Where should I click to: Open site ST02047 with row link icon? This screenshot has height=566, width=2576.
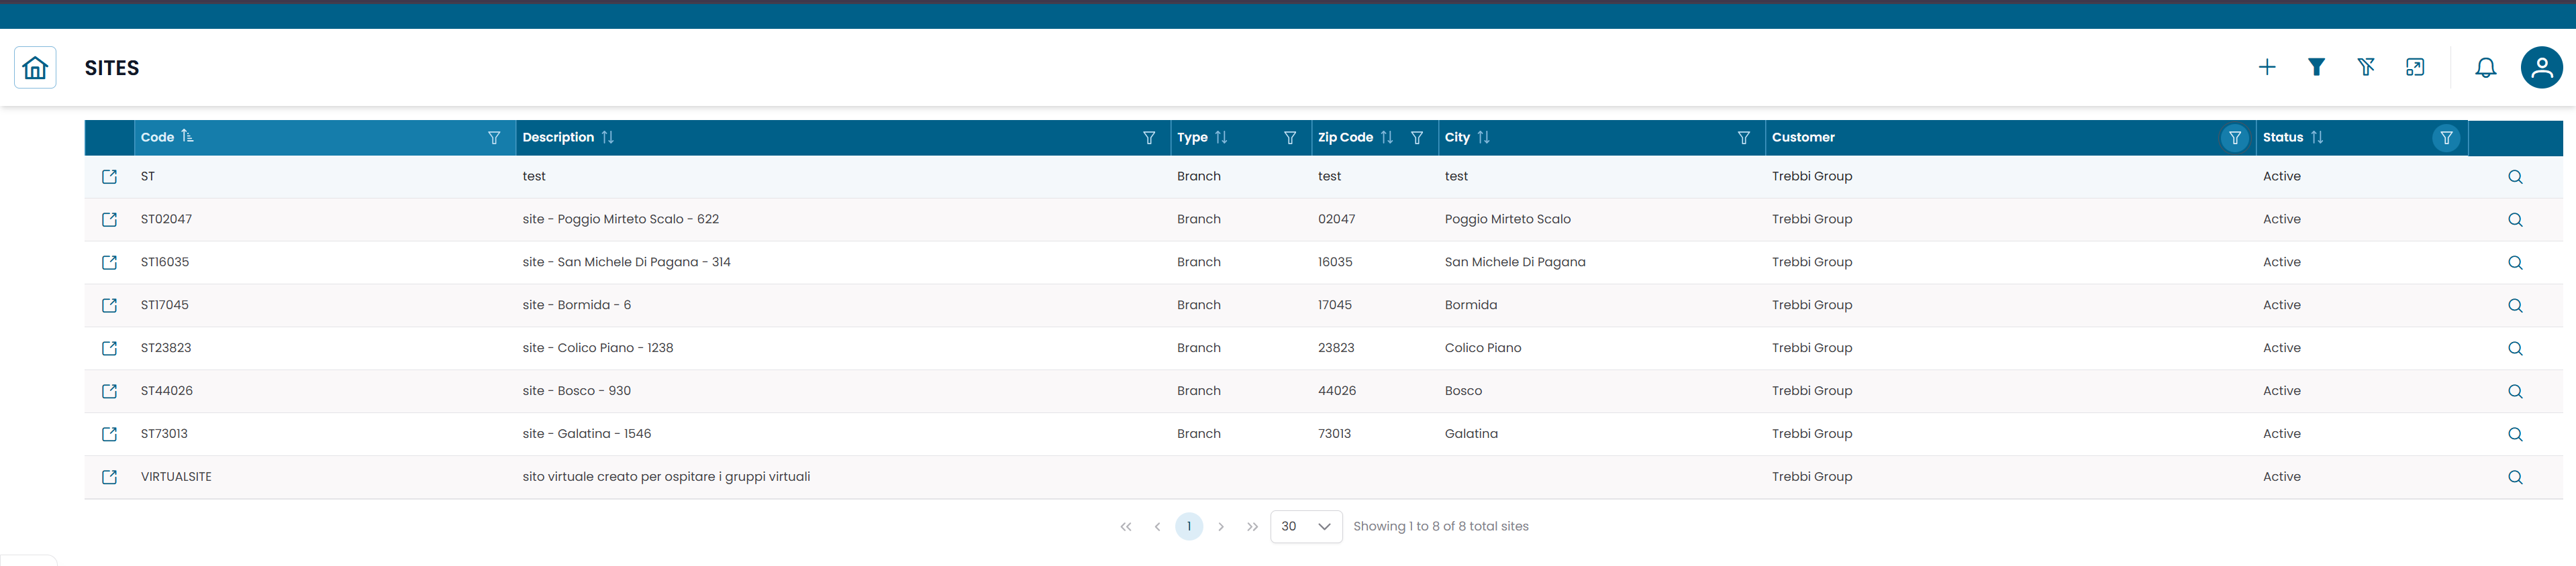110,220
